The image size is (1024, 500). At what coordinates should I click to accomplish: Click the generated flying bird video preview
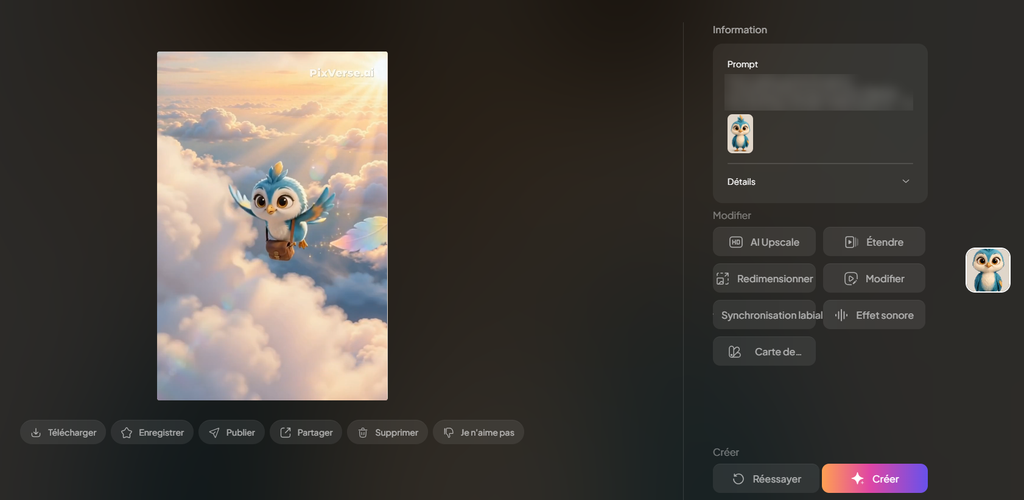272,226
